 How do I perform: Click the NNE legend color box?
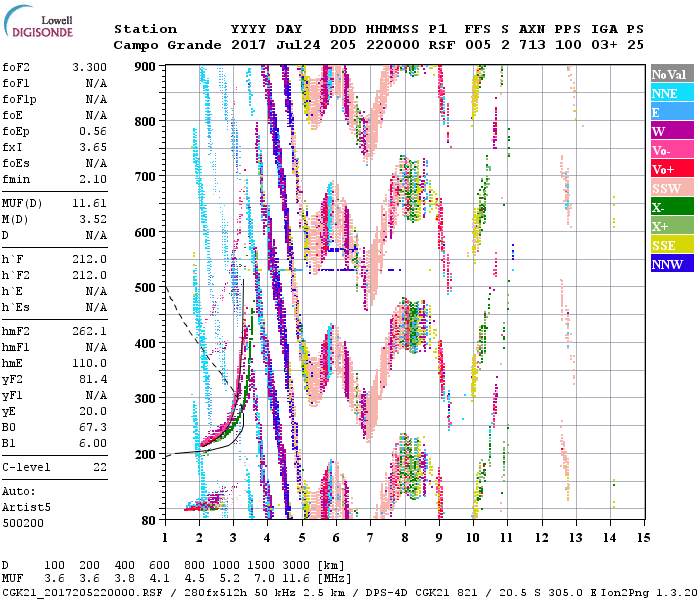672,93
